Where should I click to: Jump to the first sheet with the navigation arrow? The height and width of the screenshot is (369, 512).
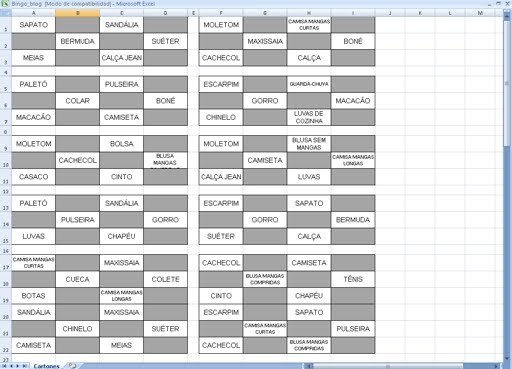point(4,366)
